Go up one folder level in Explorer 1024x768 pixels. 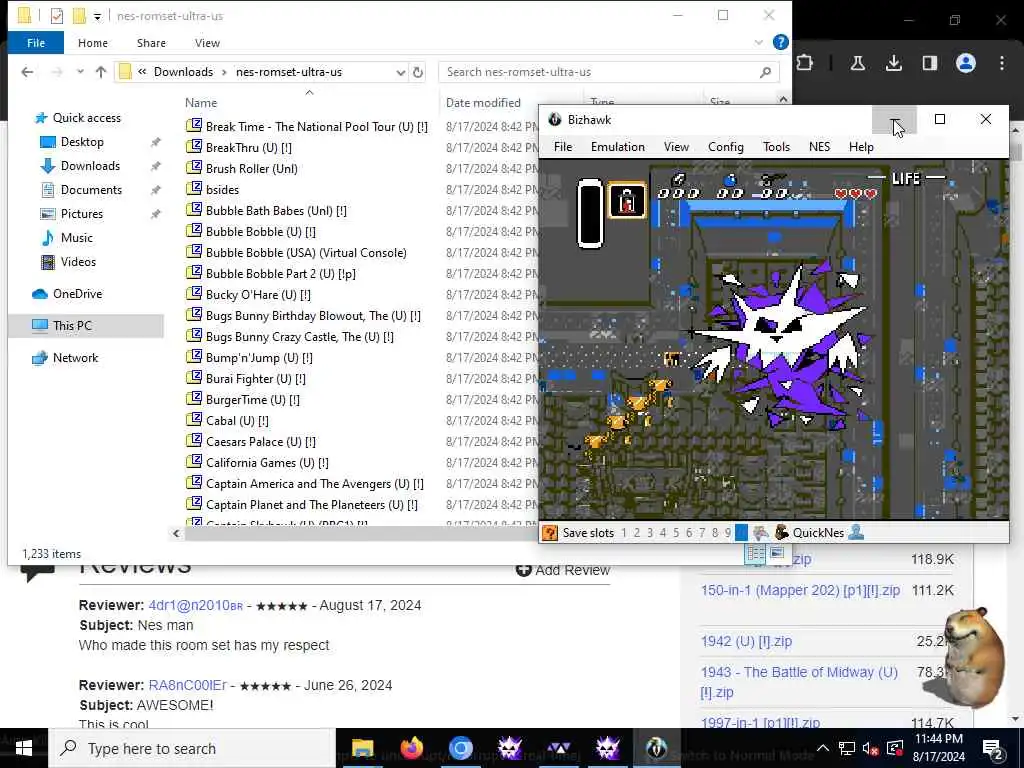tap(101, 72)
